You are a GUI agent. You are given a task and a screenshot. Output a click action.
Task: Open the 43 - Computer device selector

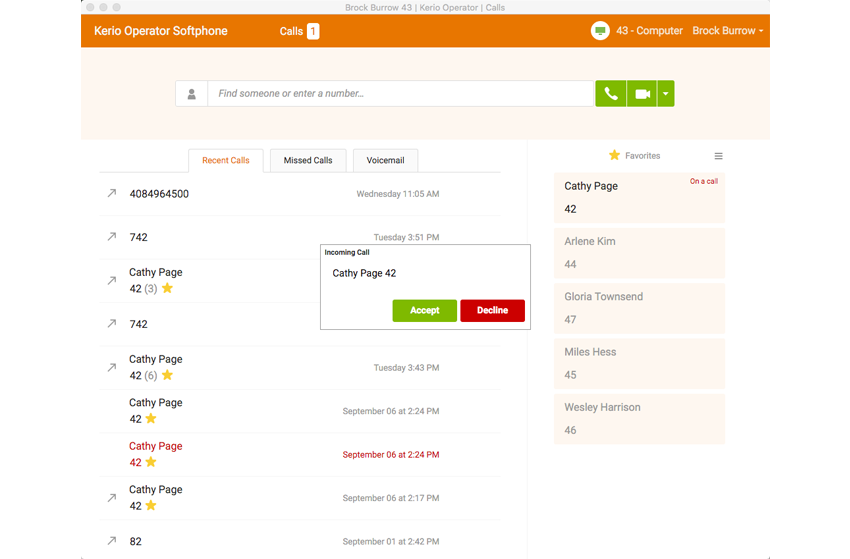click(x=649, y=31)
